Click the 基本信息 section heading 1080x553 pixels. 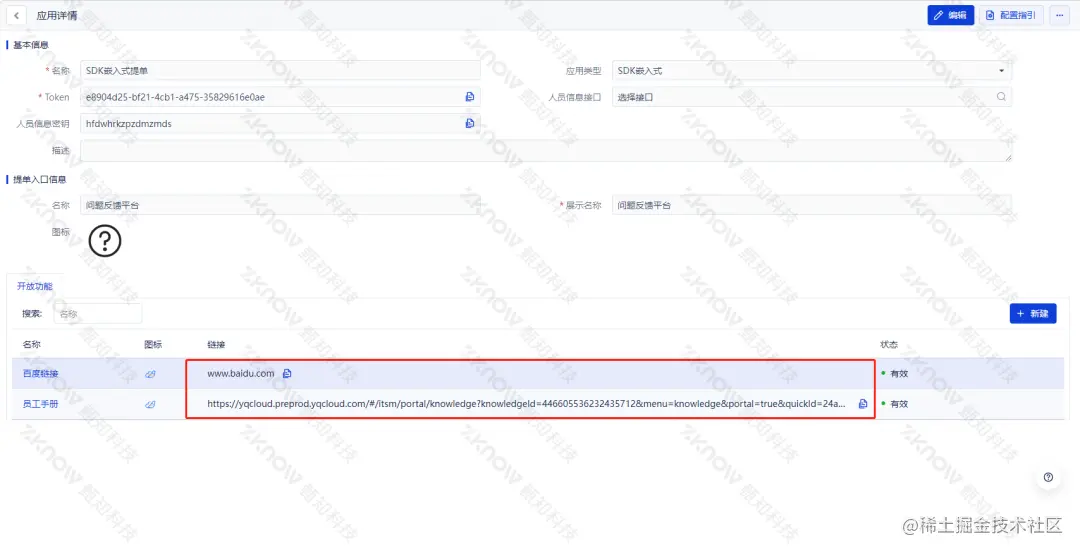click(31, 45)
